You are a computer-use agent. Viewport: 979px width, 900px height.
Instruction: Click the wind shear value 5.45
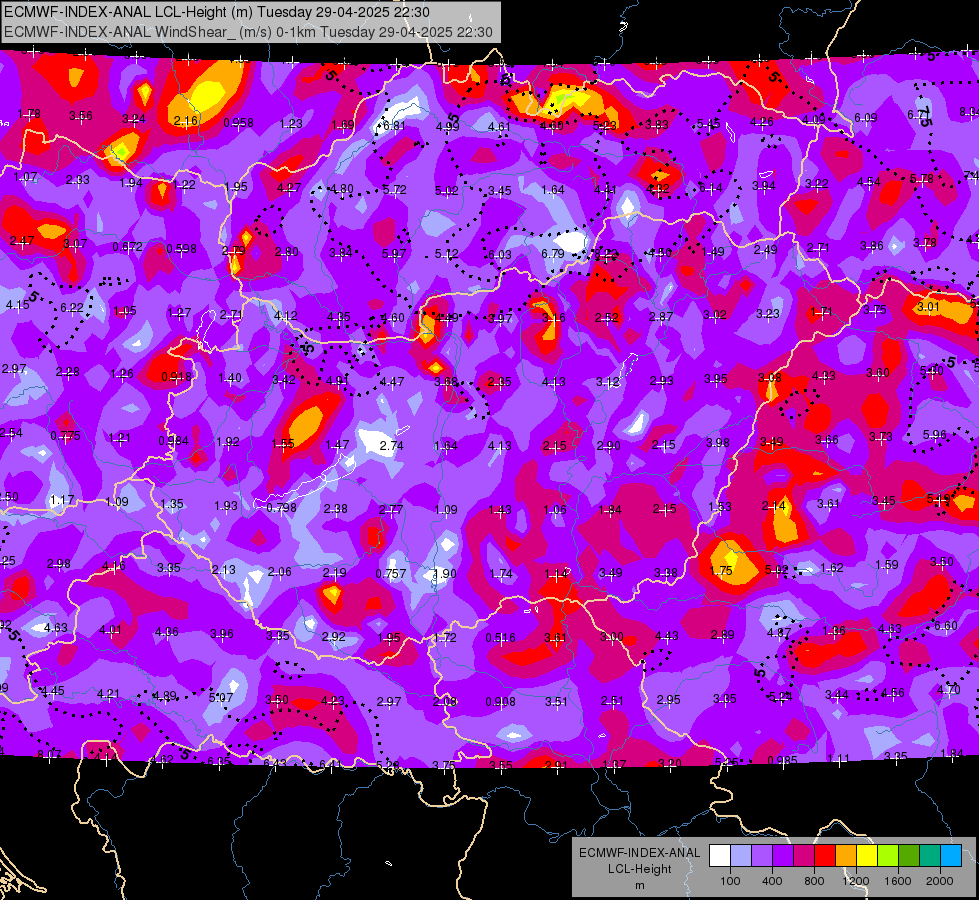click(x=709, y=124)
